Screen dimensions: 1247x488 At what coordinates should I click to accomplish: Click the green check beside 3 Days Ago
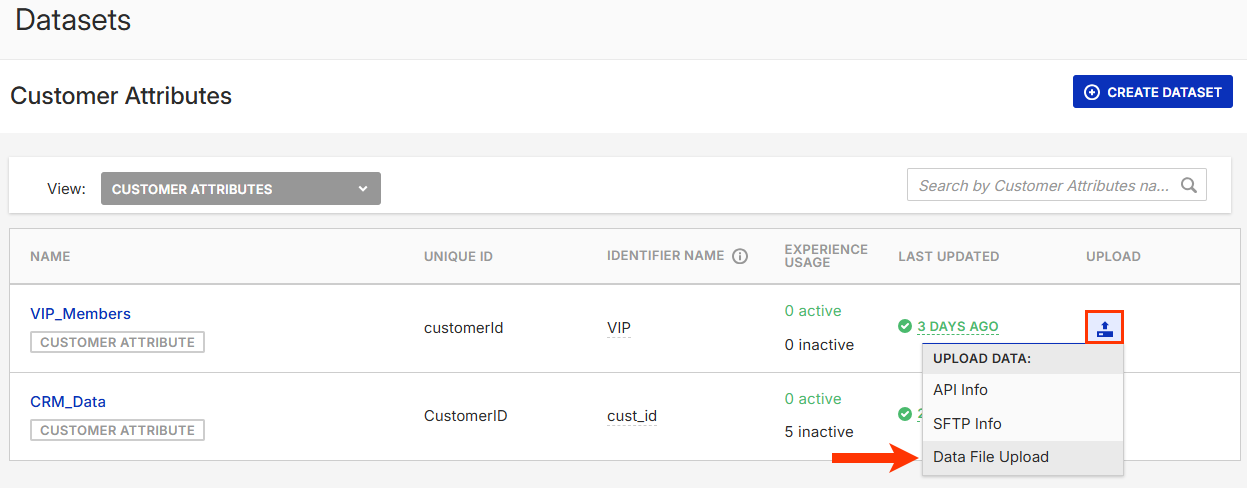(905, 326)
